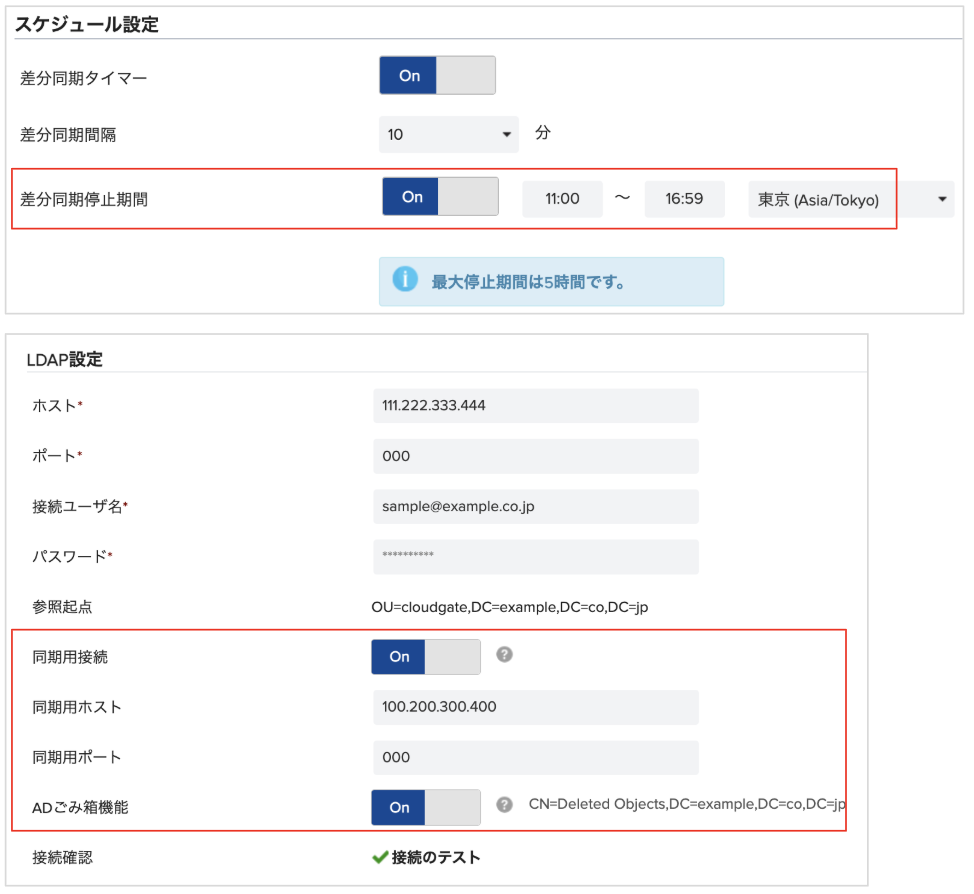Click the 16:59 stop period end time
974x894 pixels.
point(685,199)
